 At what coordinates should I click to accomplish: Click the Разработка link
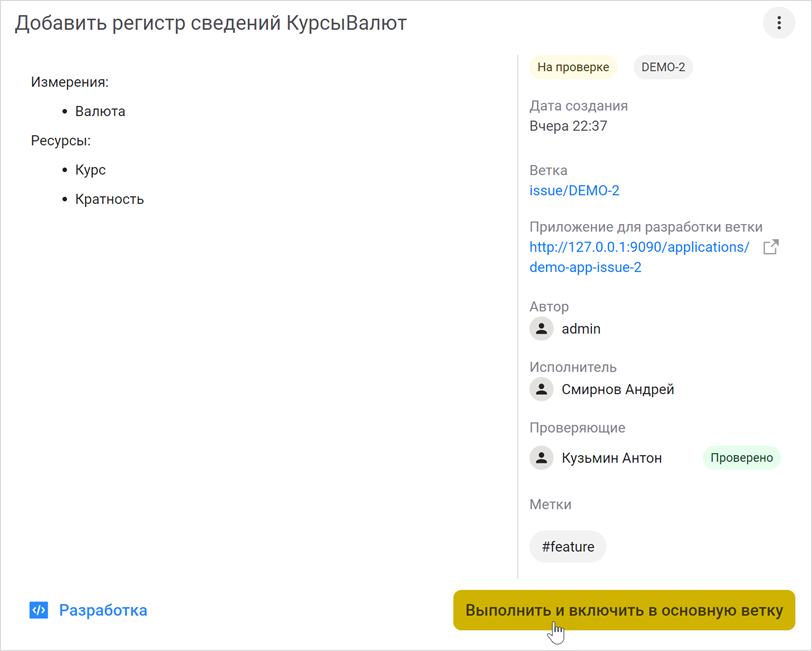pos(102,610)
